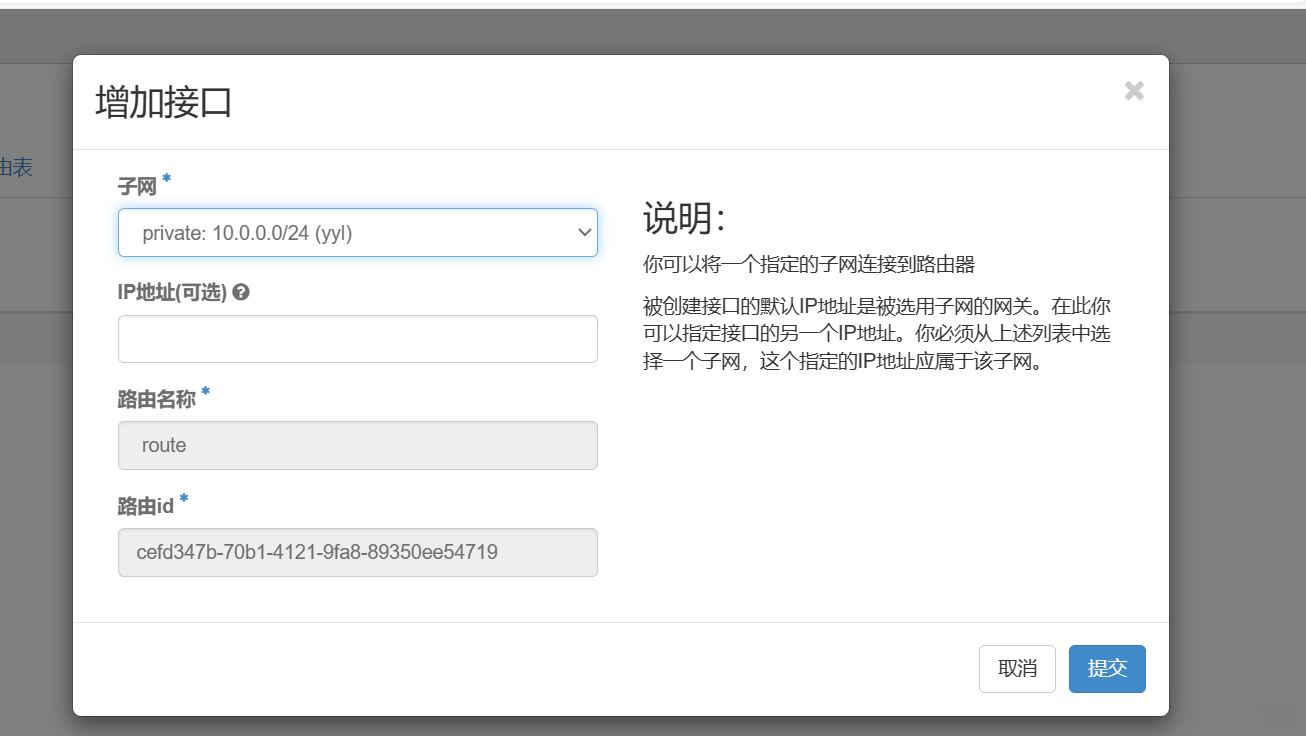This screenshot has height=736, width=1306.
Task: Click the partially visible 由表 link behind the dialog
Action: (x=16, y=167)
